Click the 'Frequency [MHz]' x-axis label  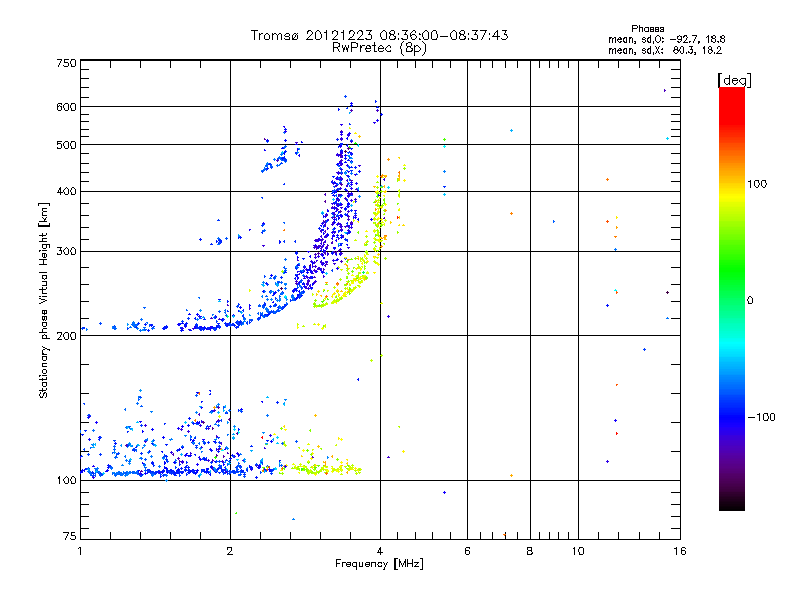379,564
